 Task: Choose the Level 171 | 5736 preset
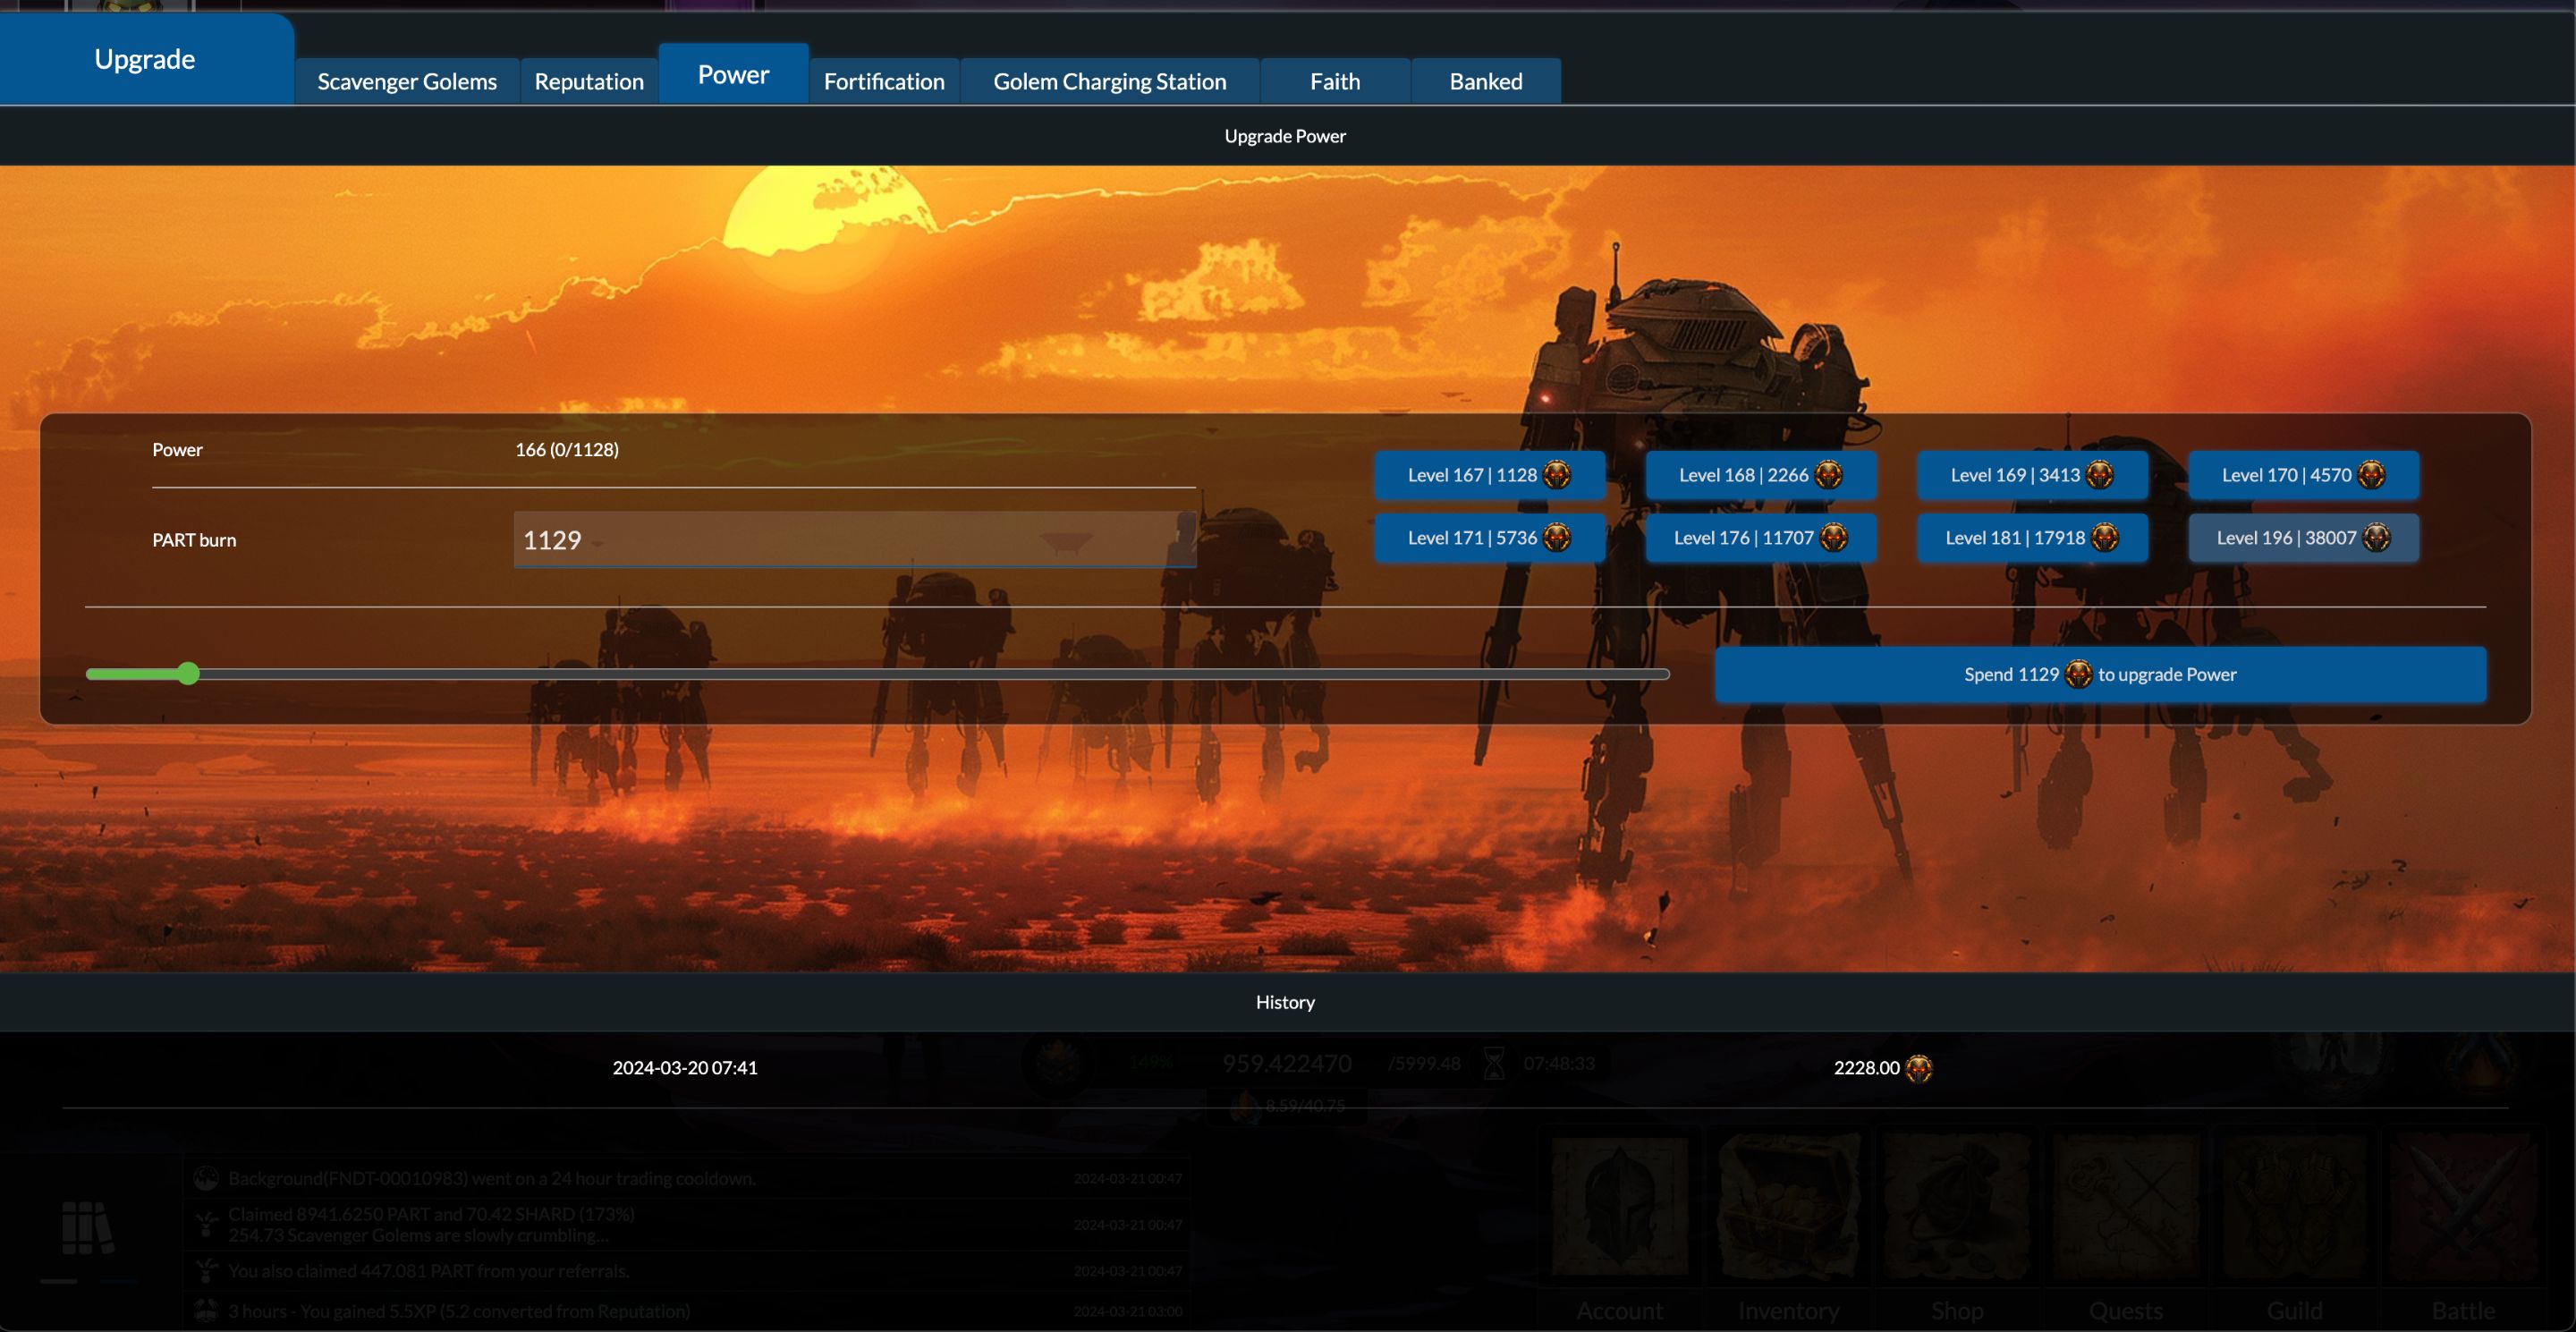pyautogui.click(x=1490, y=538)
